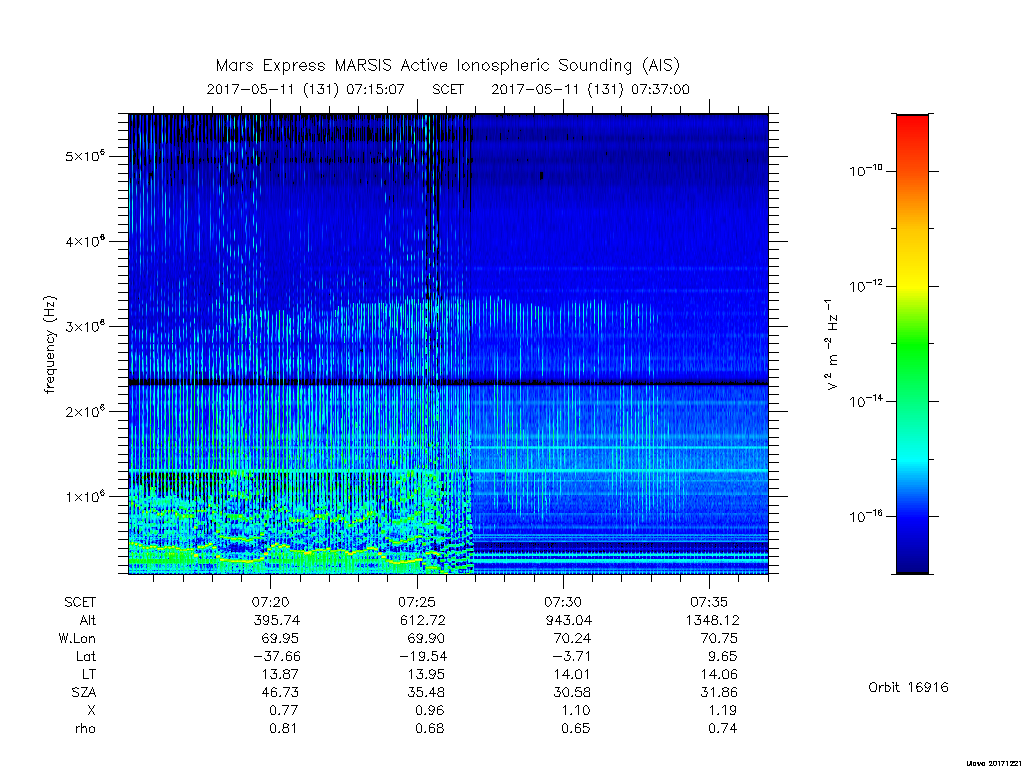Click the altitude value 943.04
This screenshot has width=1024, height=768.
point(571,620)
